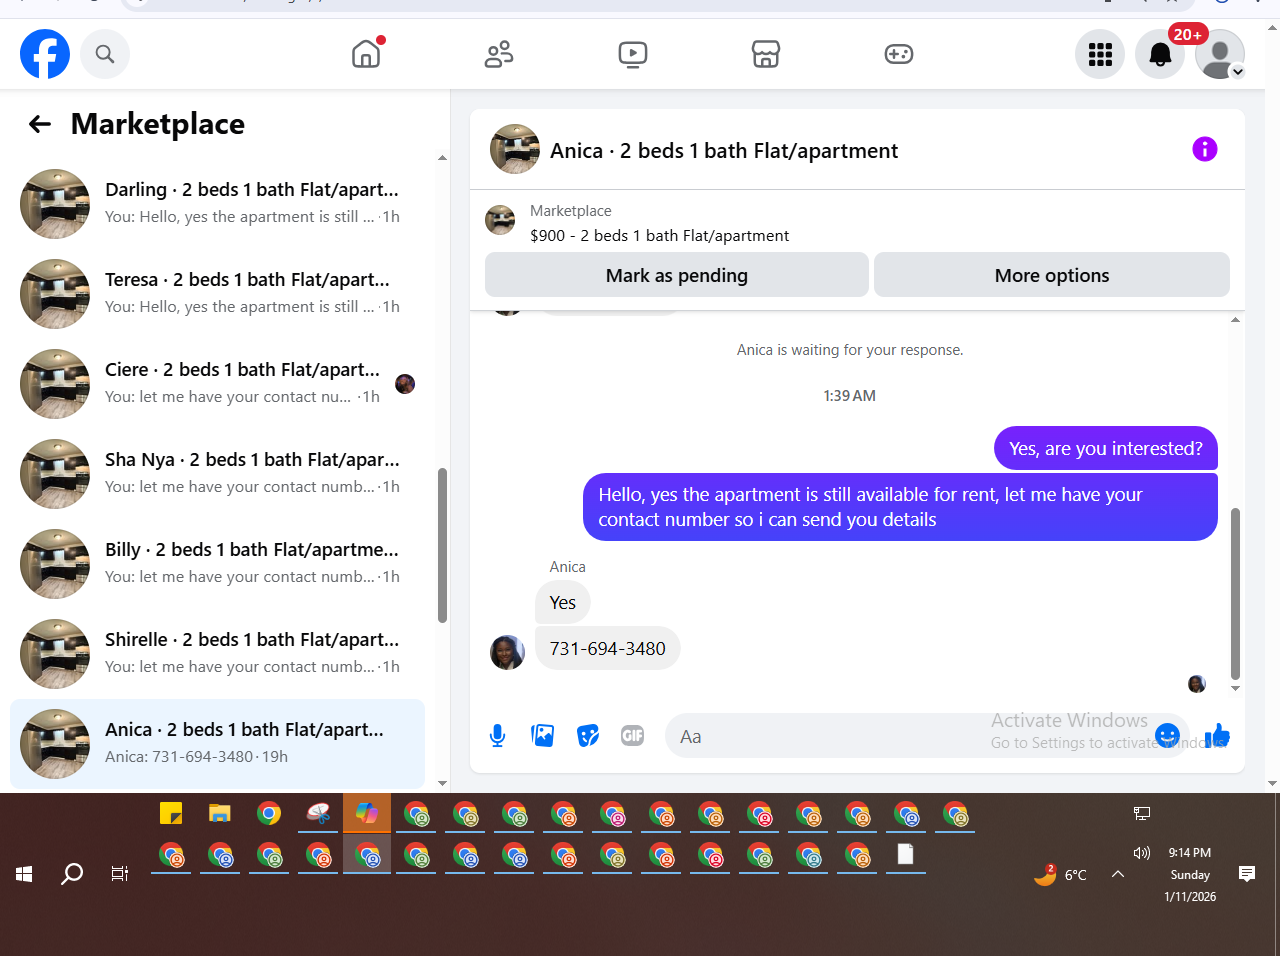Image resolution: width=1280 pixels, height=956 pixels.
Task: Go to the Facebook Home feed
Action: tap(367, 54)
